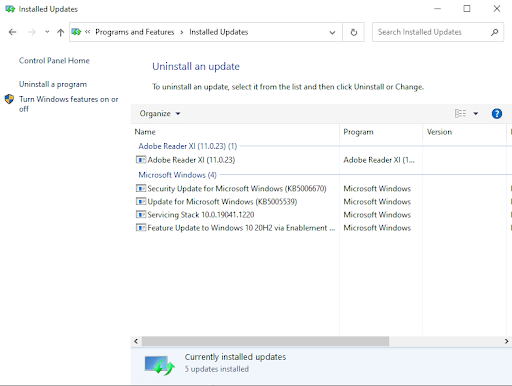Expand the address bar history dropdown

[332, 32]
